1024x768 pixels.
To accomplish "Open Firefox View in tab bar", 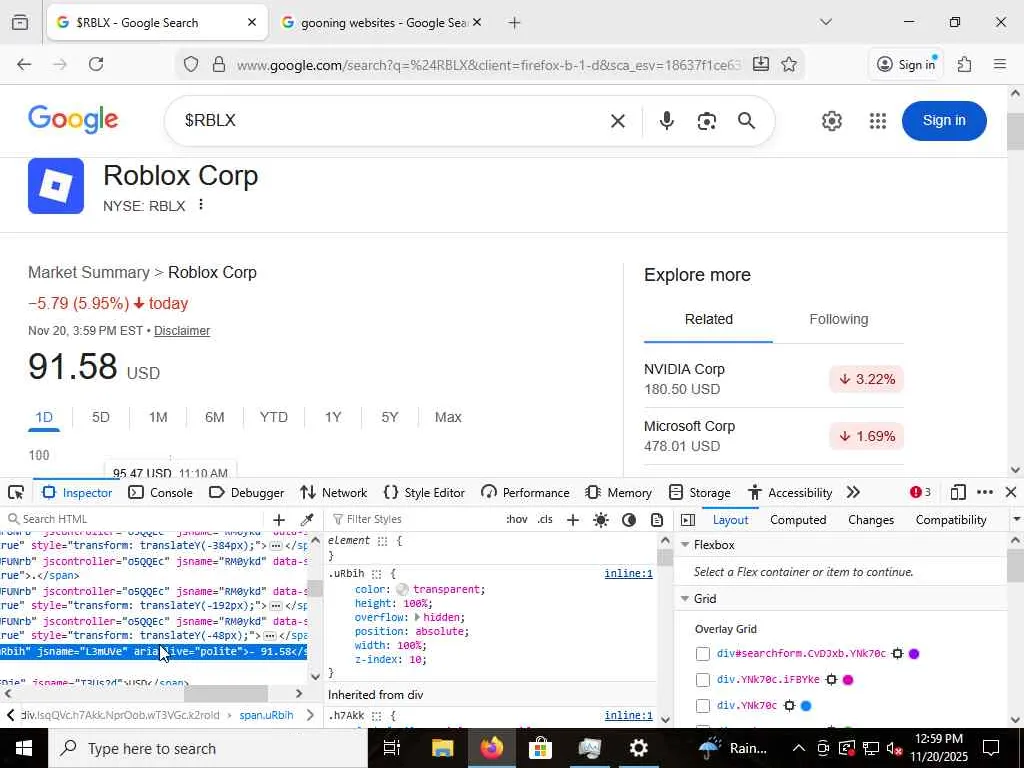I will tap(20, 23).
